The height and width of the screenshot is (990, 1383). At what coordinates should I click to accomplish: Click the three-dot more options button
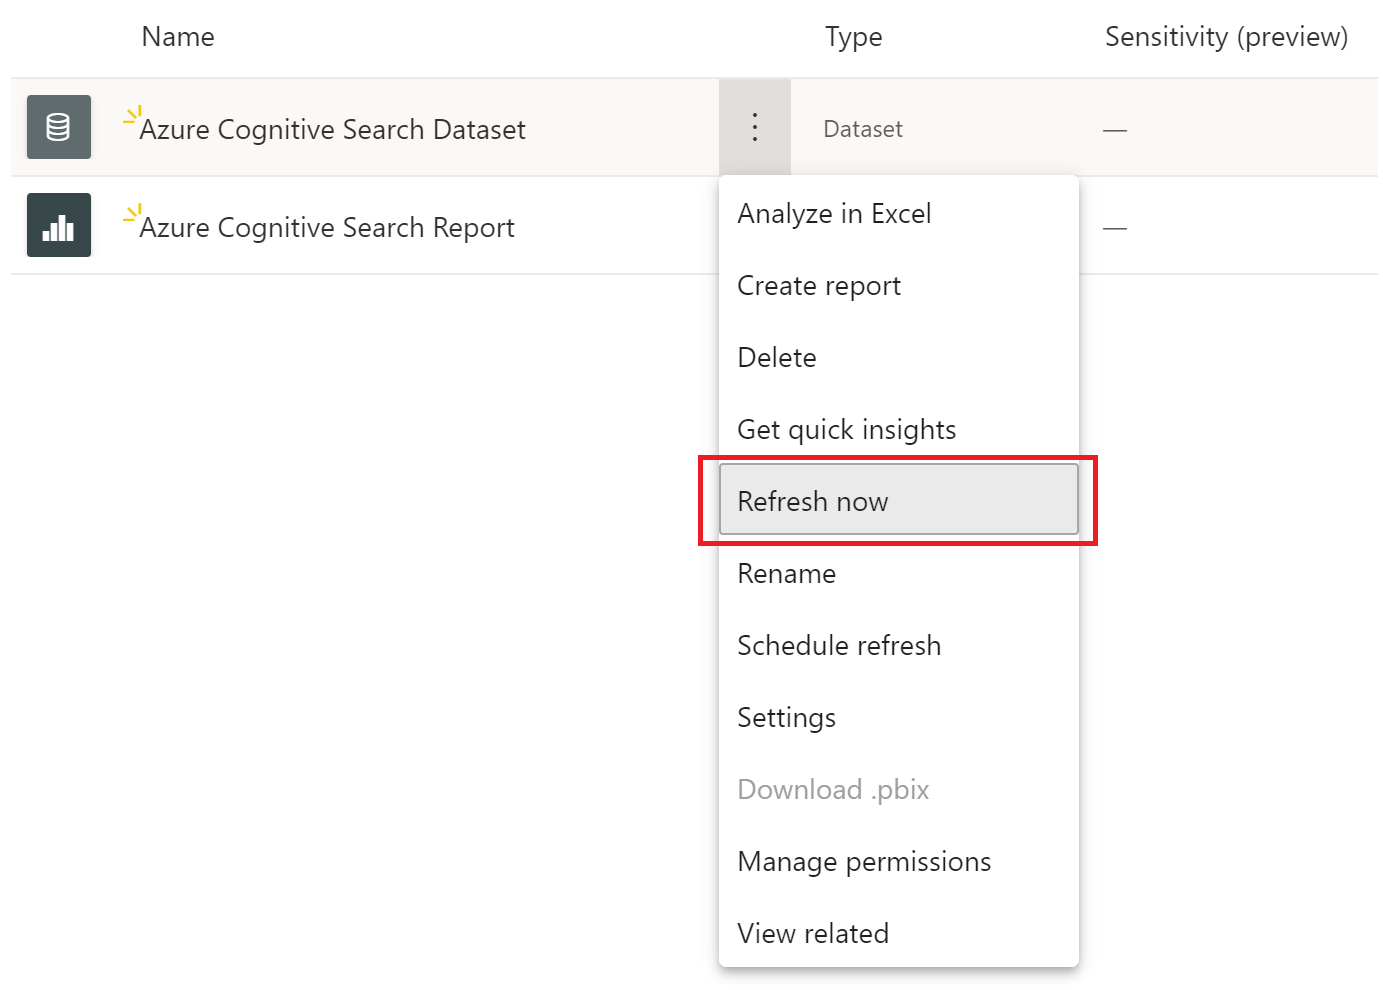(755, 127)
